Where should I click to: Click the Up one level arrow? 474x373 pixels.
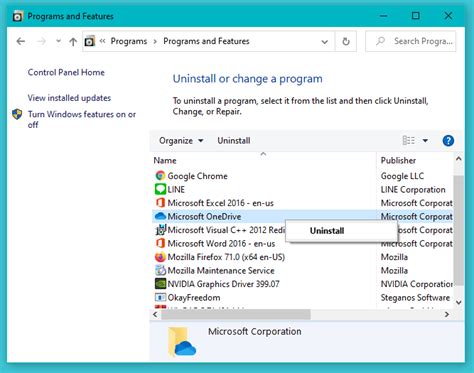click(73, 41)
